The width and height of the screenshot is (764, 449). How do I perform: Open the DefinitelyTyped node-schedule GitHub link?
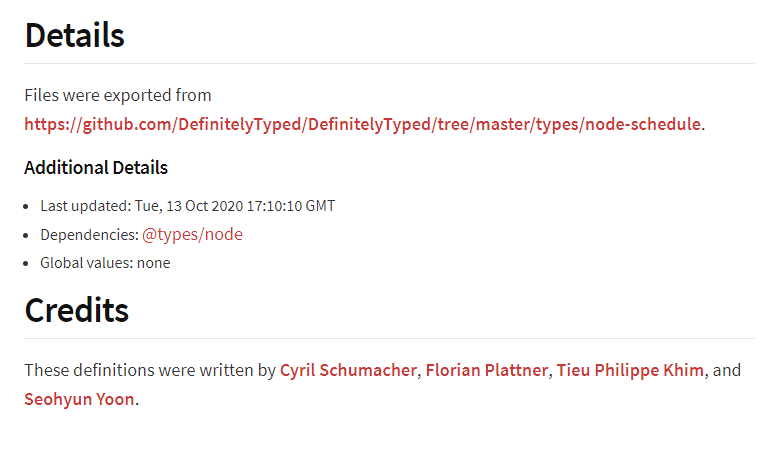tap(363, 125)
